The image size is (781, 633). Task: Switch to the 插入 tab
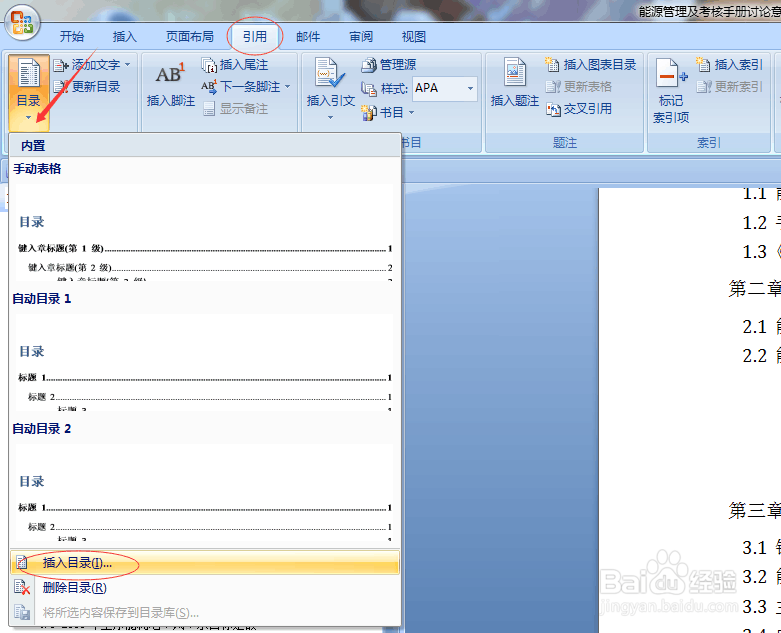click(125, 36)
